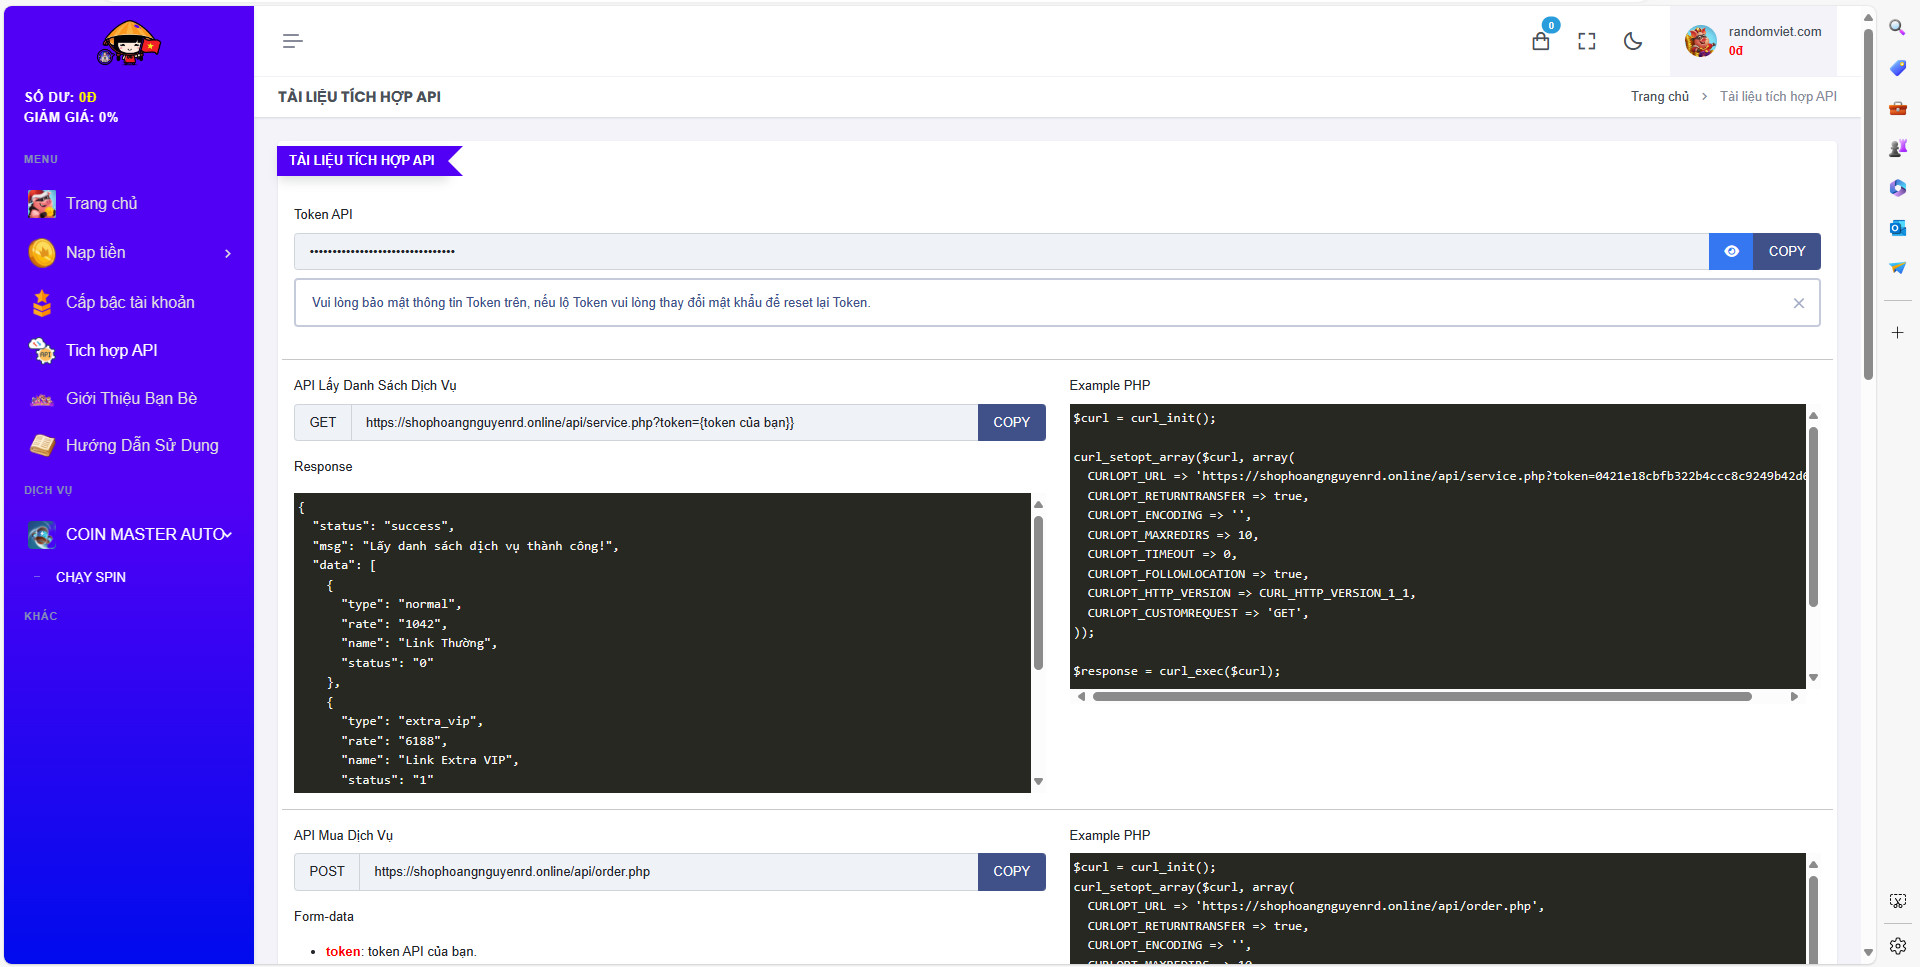Click the Tài liệu tích hợp API breadcrumb
The width and height of the screenshot is (1920, 967).
(x=1778, y=97)
